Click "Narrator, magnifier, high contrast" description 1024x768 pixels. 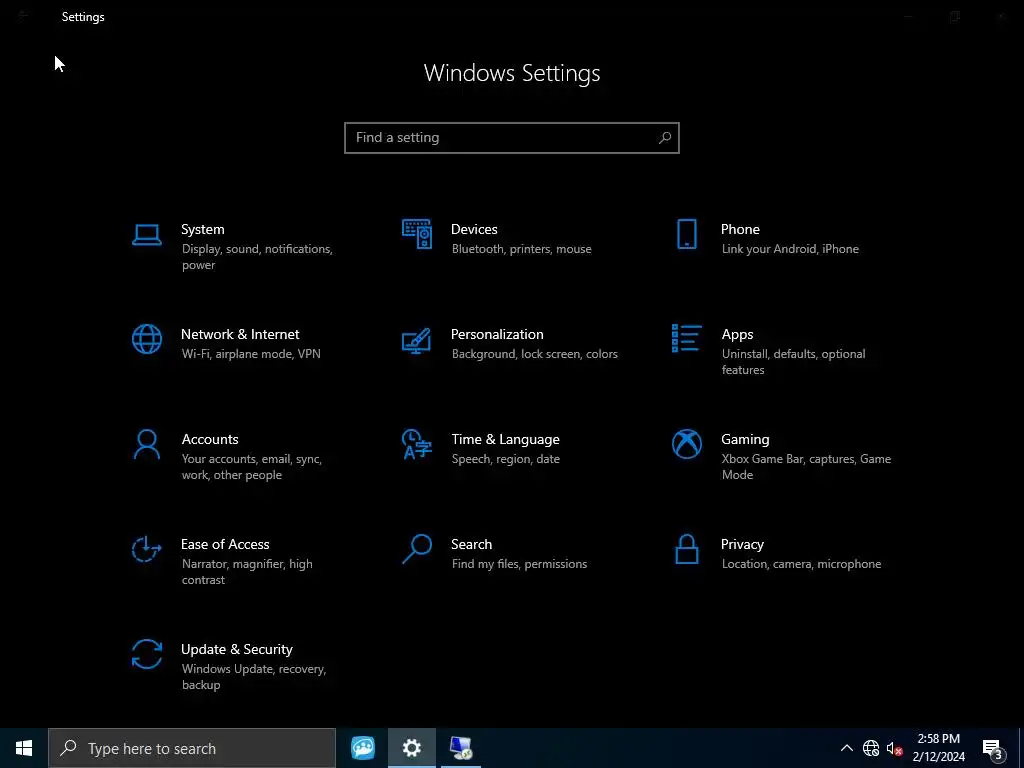tap(247, 572)
